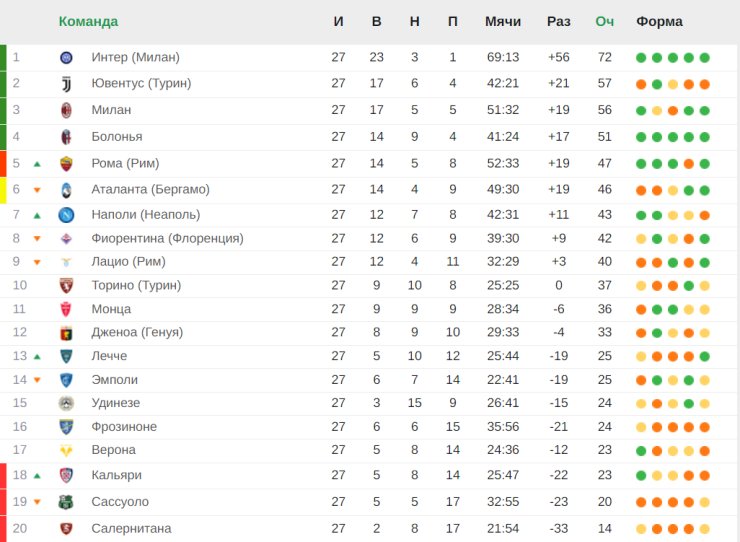The height and width of the screenshot is (542, 740).
Task: Click Juventus's first orange form dot
Action: [x=641, y=84]
